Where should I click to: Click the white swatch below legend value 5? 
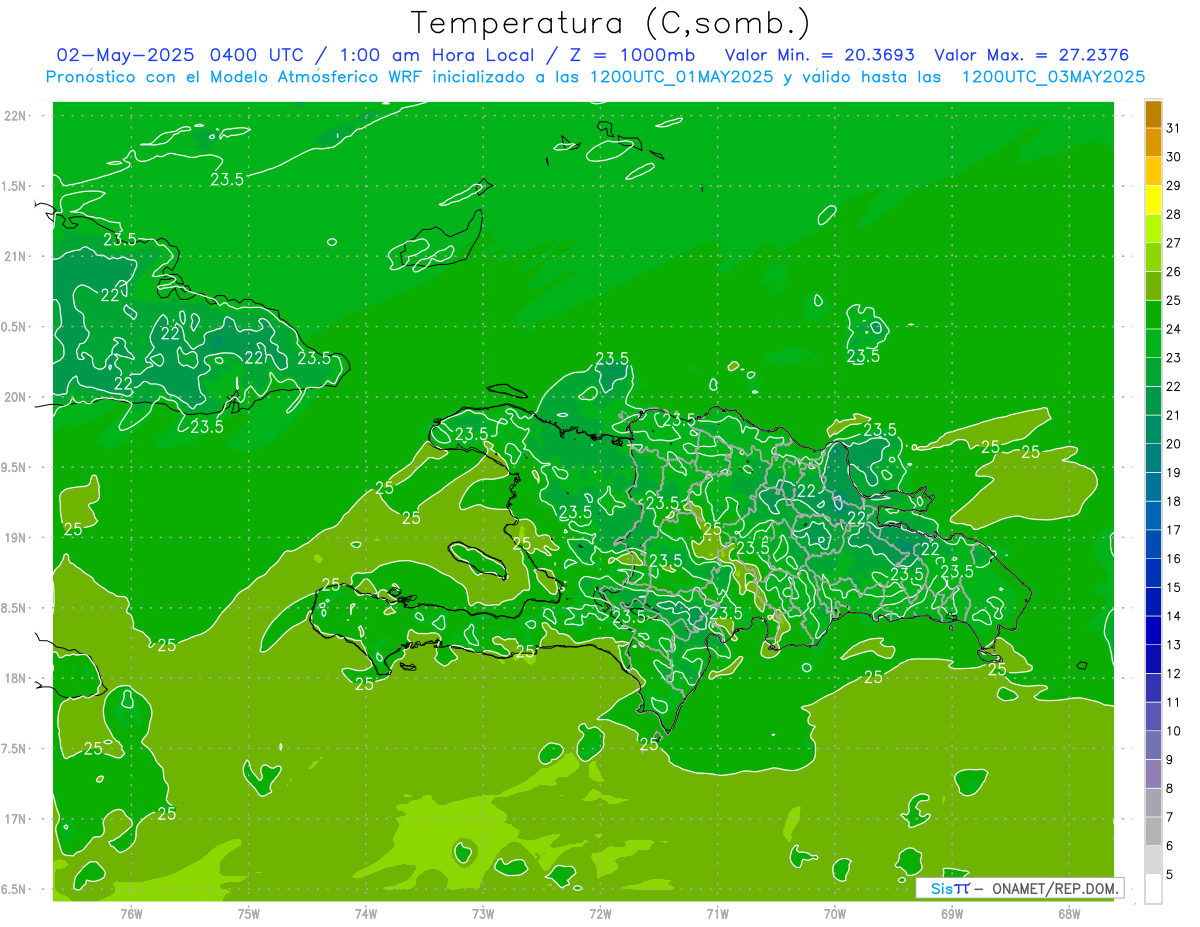tap(1153, 889)
